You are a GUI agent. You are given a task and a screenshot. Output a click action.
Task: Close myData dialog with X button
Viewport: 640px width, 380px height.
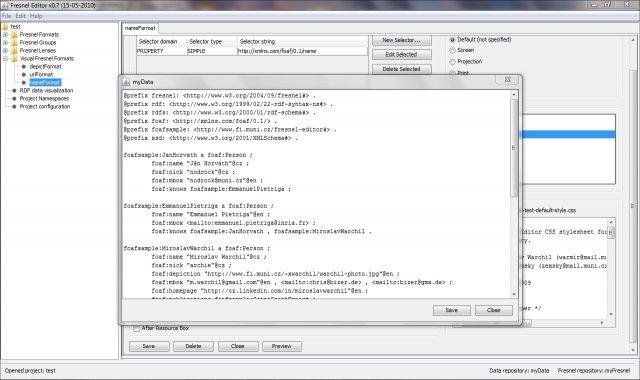pyautogui.click(x=507, y=80)
